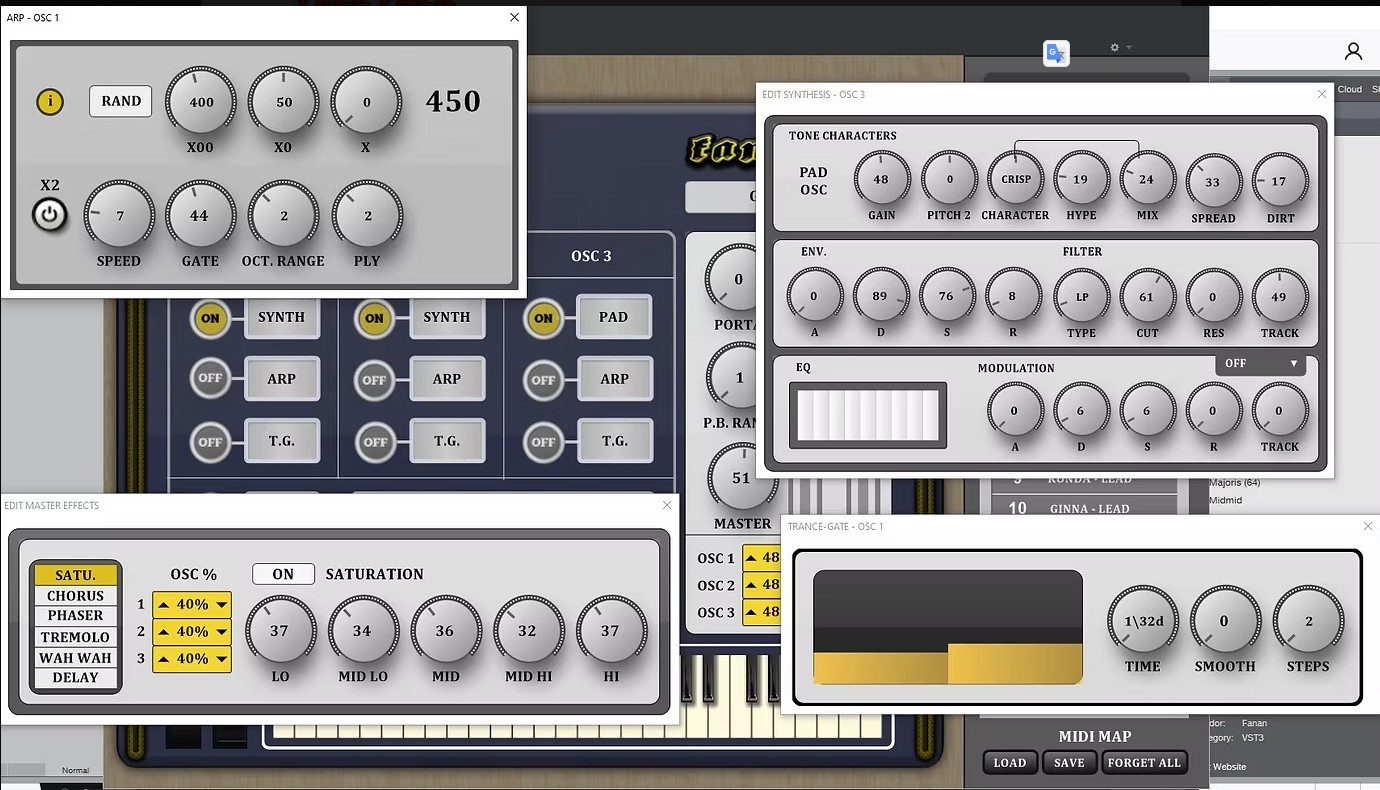Enable the ARP toggle for OSC 3

pos(543,380)
